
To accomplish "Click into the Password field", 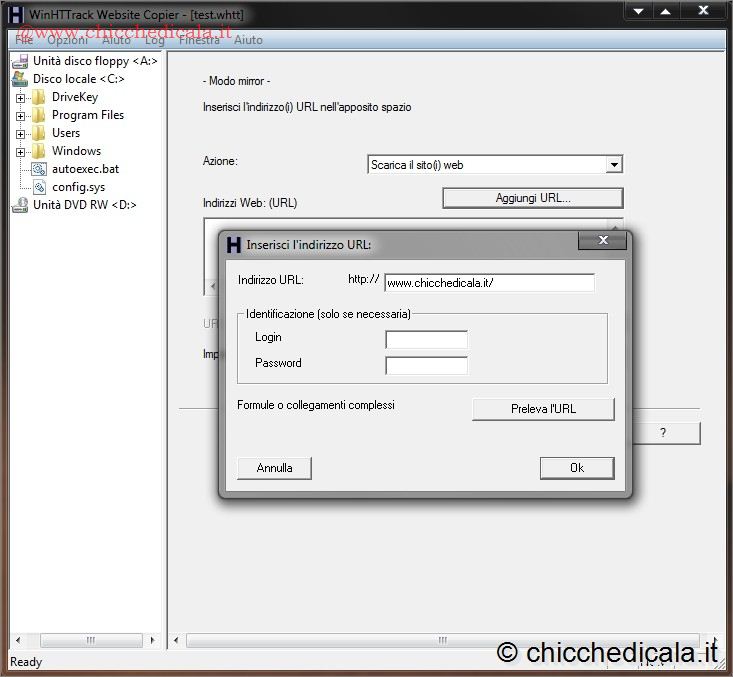I will coord(426,365).
